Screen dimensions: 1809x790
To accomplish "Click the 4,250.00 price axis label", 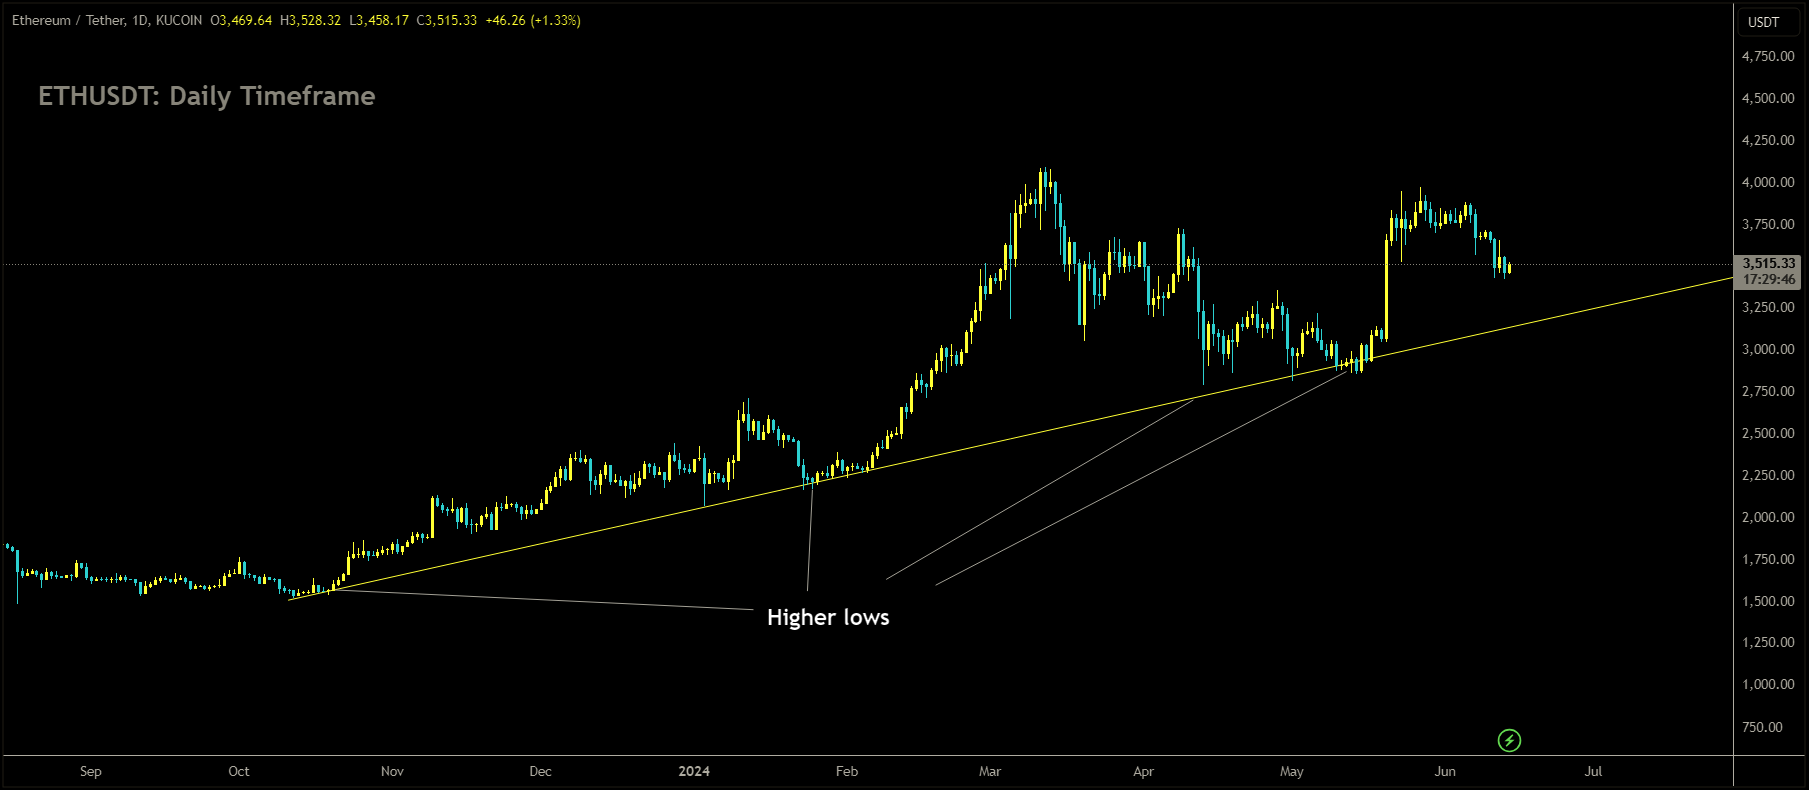I will (x=1768, y=140).
